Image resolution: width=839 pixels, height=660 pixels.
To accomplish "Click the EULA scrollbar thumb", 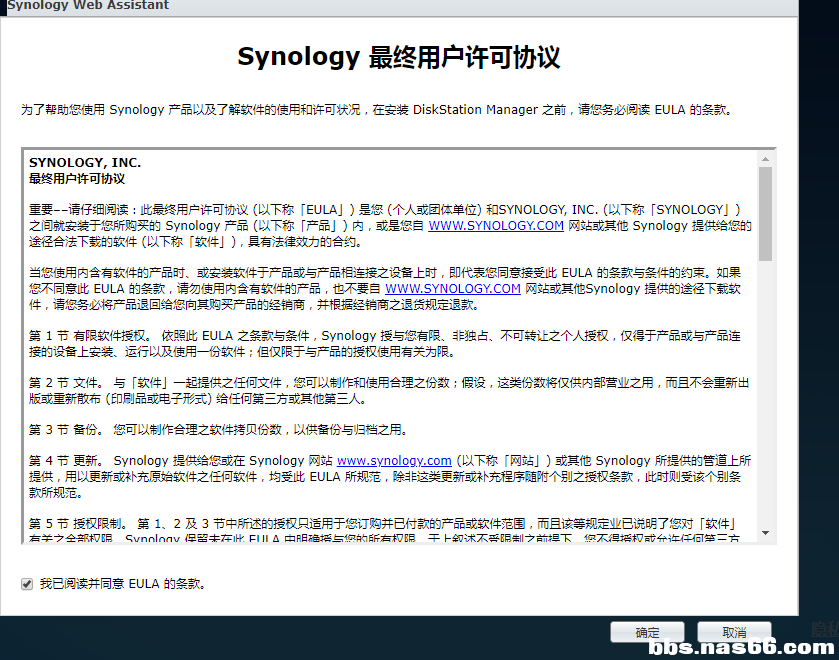I will 765,214.
